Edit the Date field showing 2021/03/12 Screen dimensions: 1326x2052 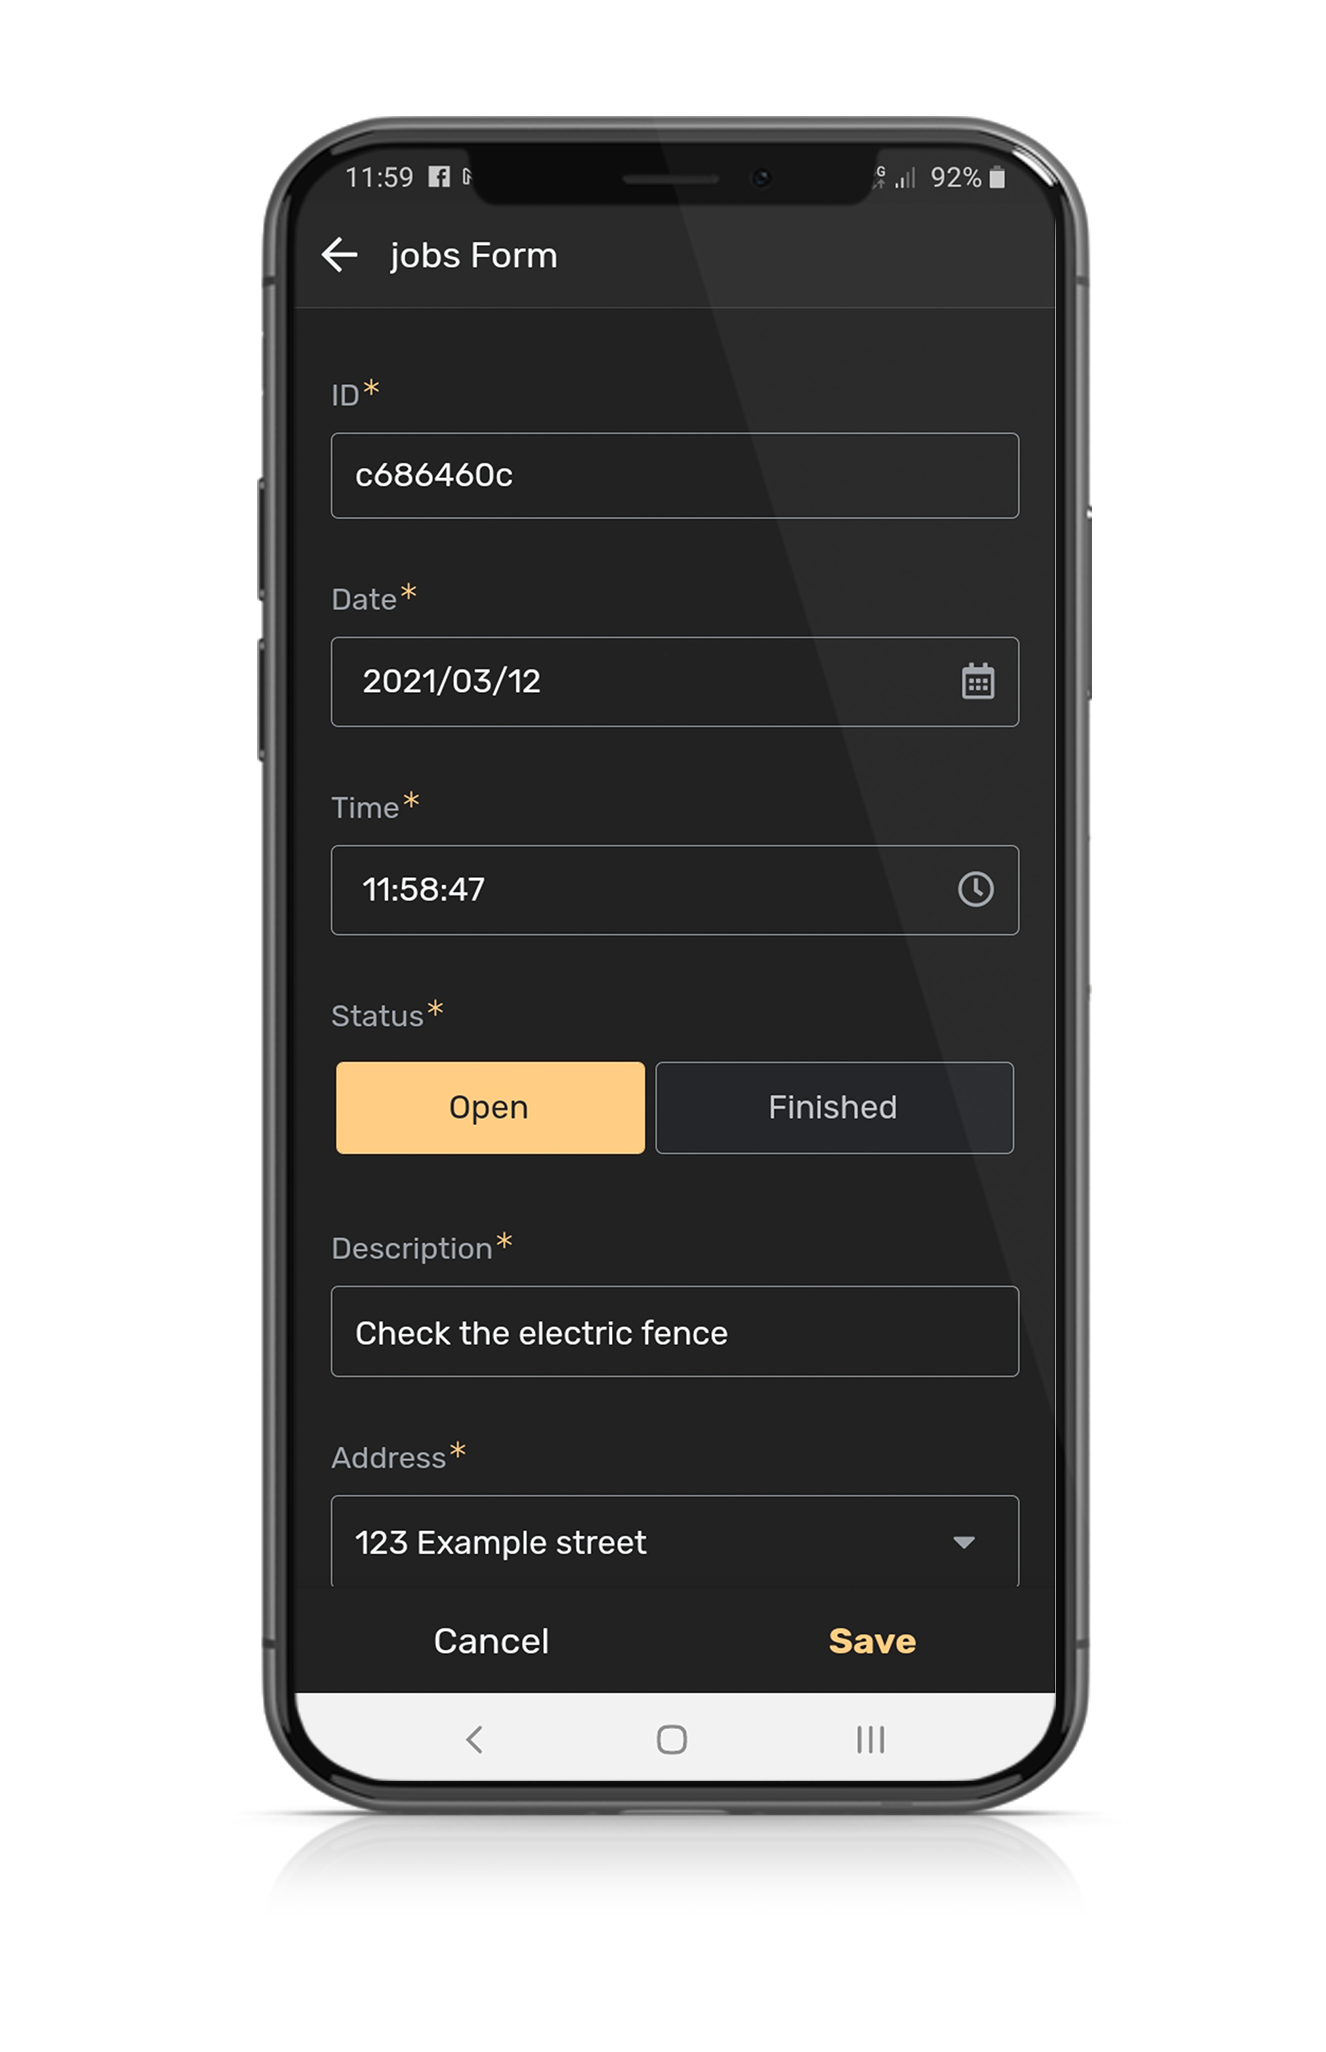(x=675, y=681)
